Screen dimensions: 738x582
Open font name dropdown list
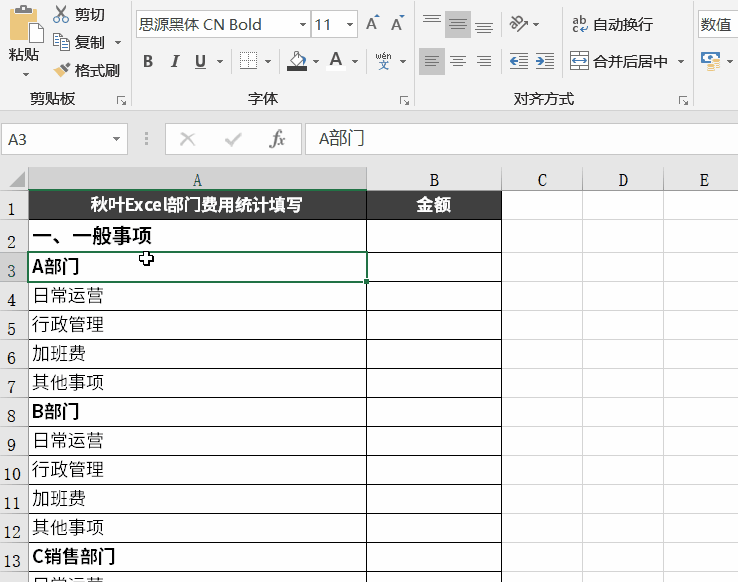point(303,24)
